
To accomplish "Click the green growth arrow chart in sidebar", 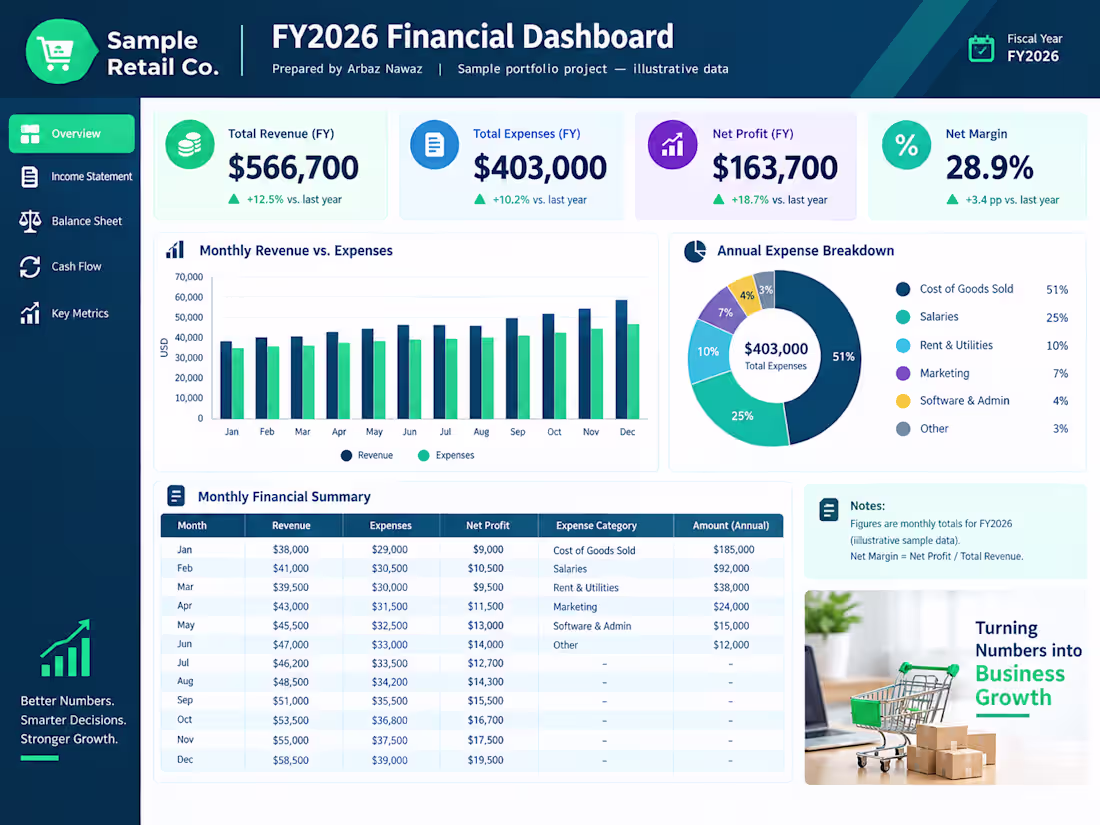I will 66,648.
